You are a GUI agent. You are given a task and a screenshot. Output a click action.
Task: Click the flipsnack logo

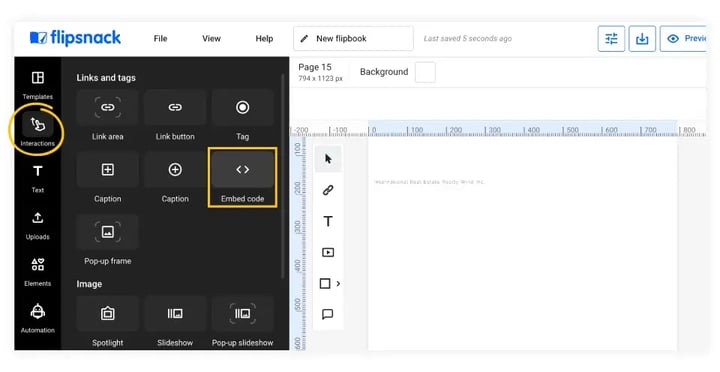point(75,38)
